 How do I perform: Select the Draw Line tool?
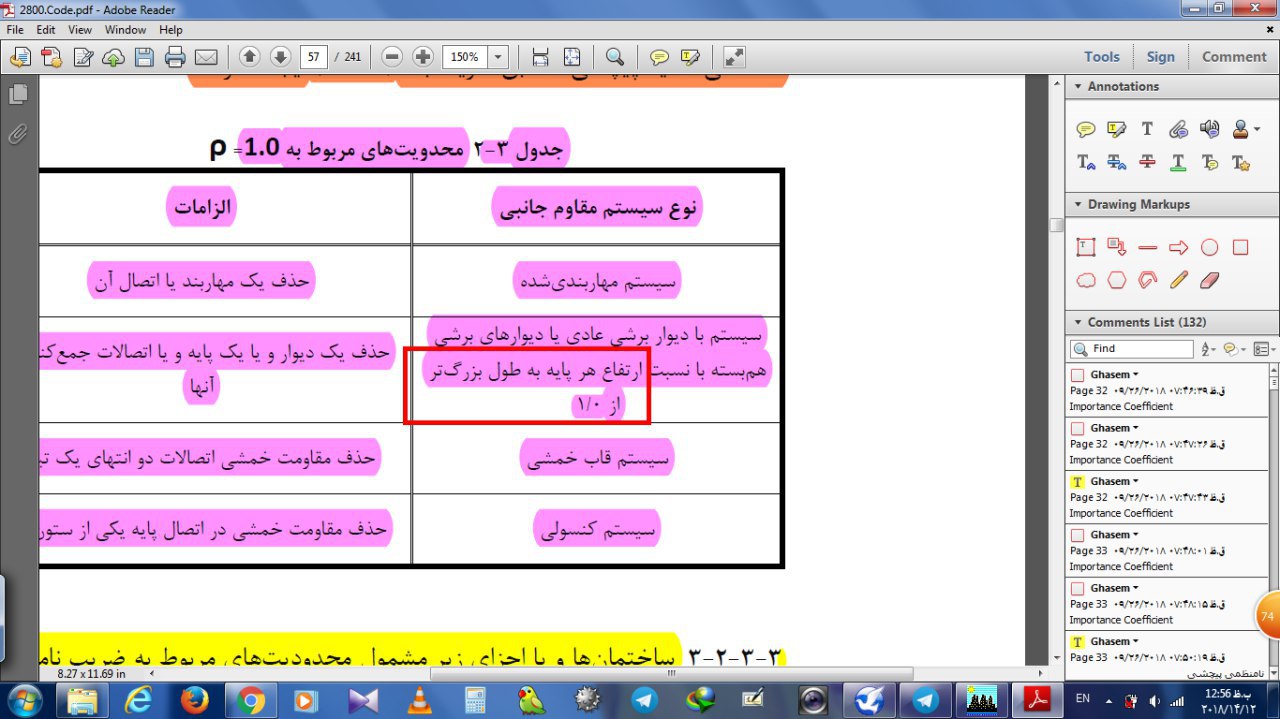coord(1147,247)
